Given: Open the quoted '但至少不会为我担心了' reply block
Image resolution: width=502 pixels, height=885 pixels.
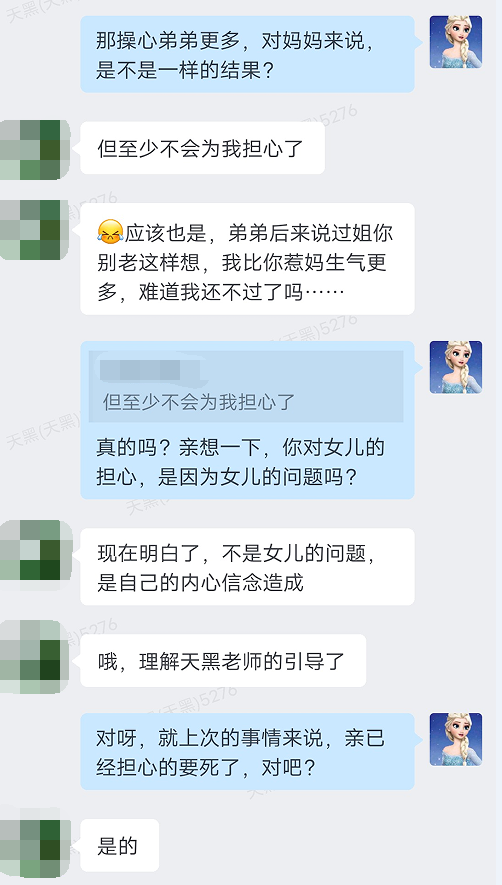Looking at the screenshot, I should [246, 387].
